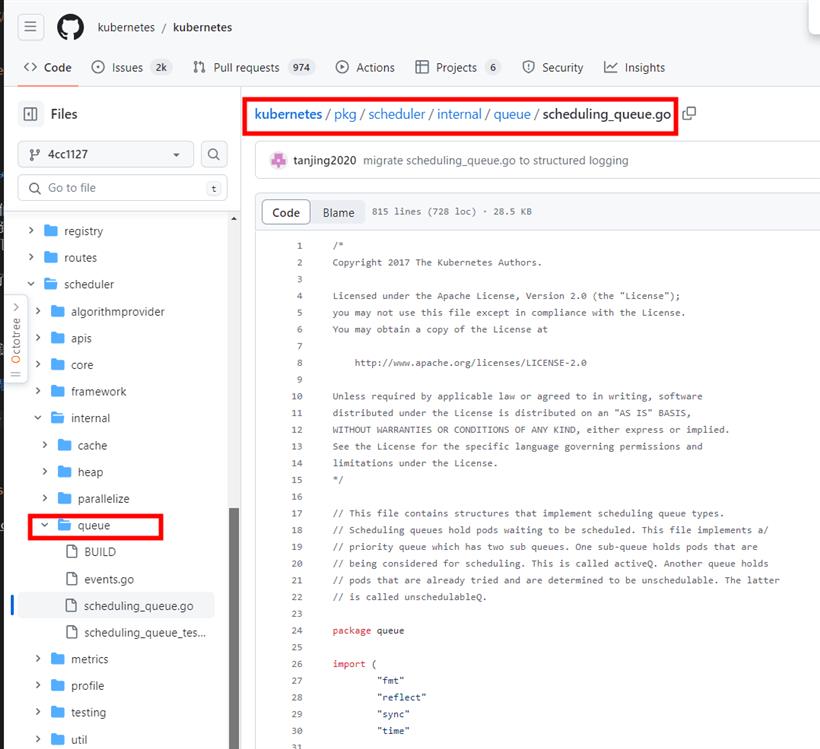Click the GitHub Octocat logo

tap(70, 27)
